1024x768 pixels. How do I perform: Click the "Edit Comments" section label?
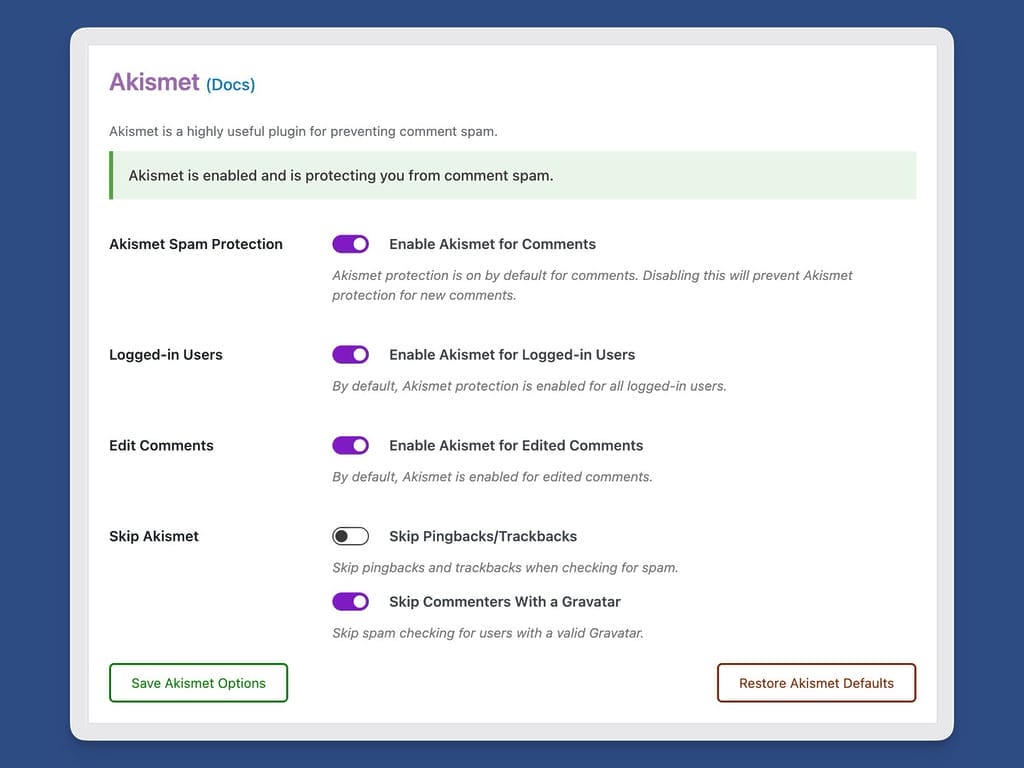[161, 446]
